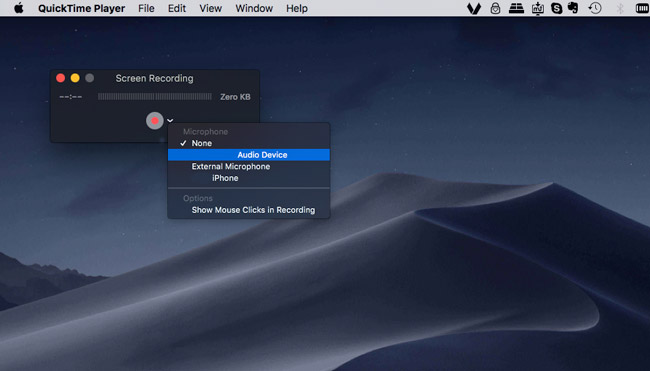Open the File menu

pyautogui.click(x=146, y=8)
